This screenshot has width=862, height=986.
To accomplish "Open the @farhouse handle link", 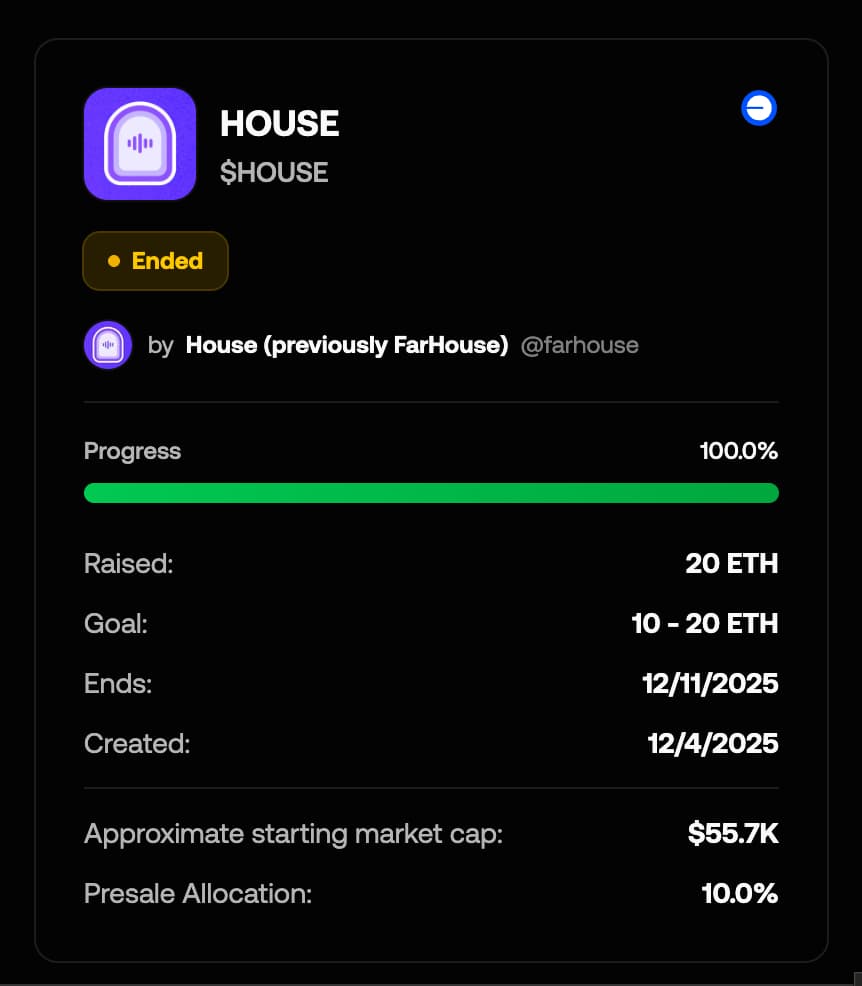I will pos(579,345).
